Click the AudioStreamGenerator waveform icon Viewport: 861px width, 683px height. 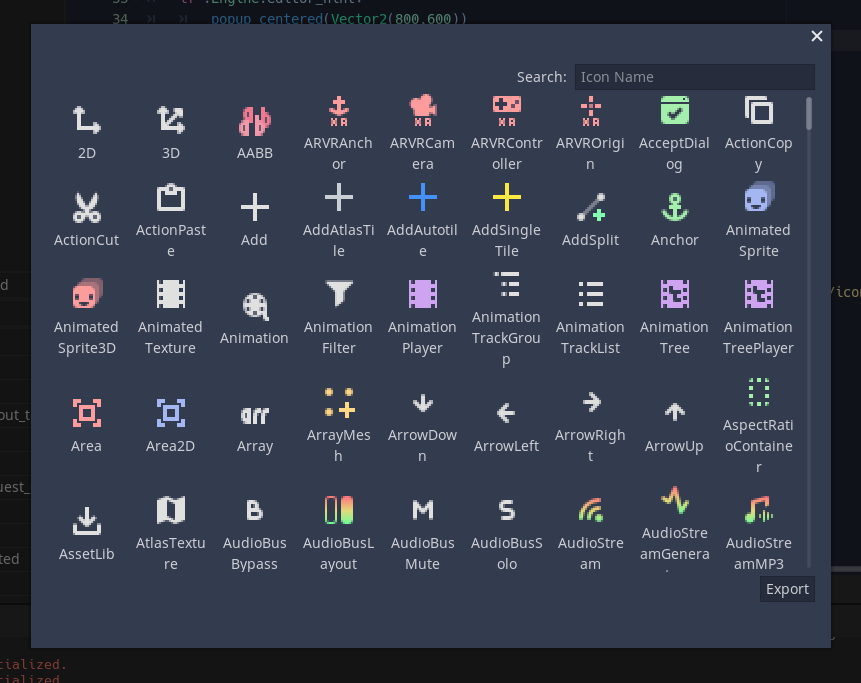[675, 500]
